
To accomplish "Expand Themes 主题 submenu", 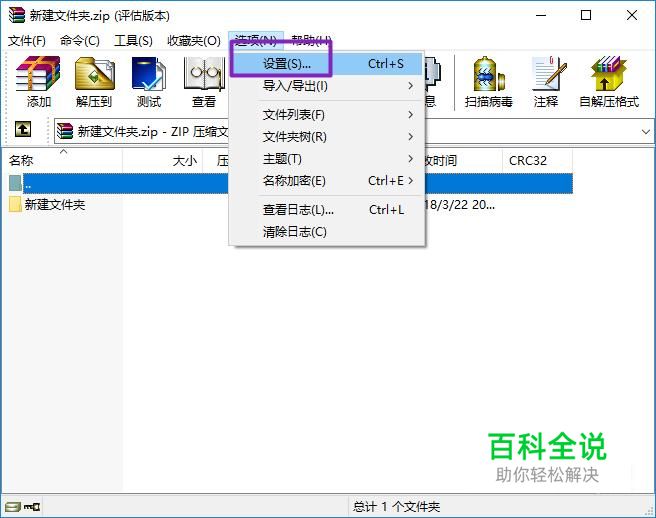I will point(327,159).
